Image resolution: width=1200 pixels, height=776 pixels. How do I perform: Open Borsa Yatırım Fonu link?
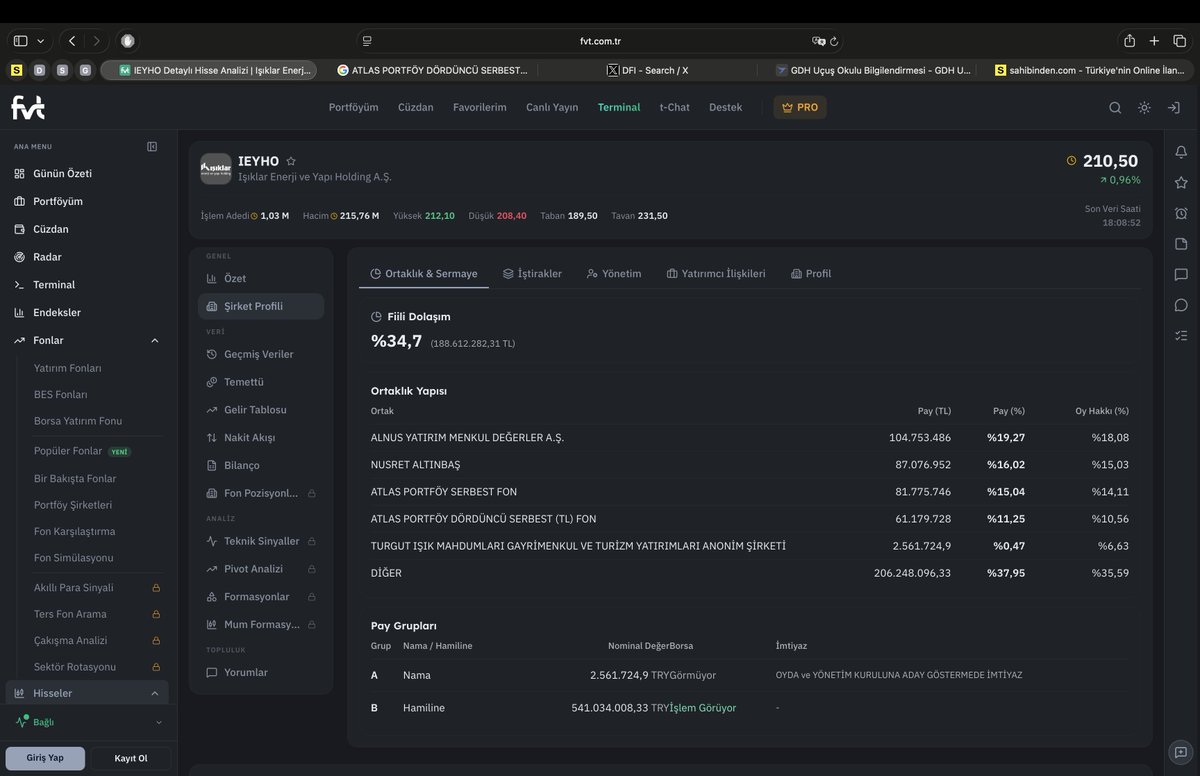pyautogui.click(x=78, y=421)
